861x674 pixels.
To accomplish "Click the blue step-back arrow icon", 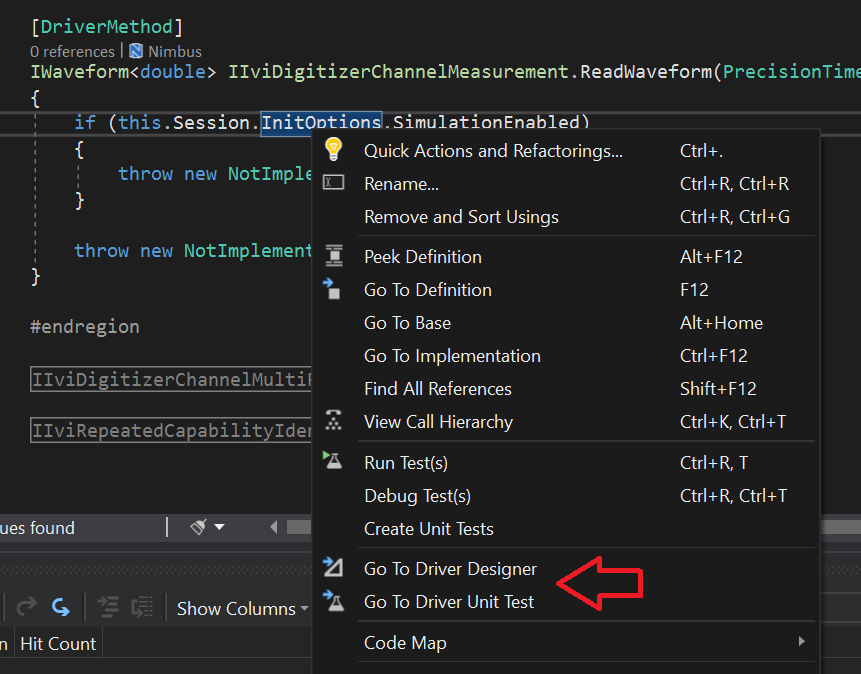I will (60, 607).
